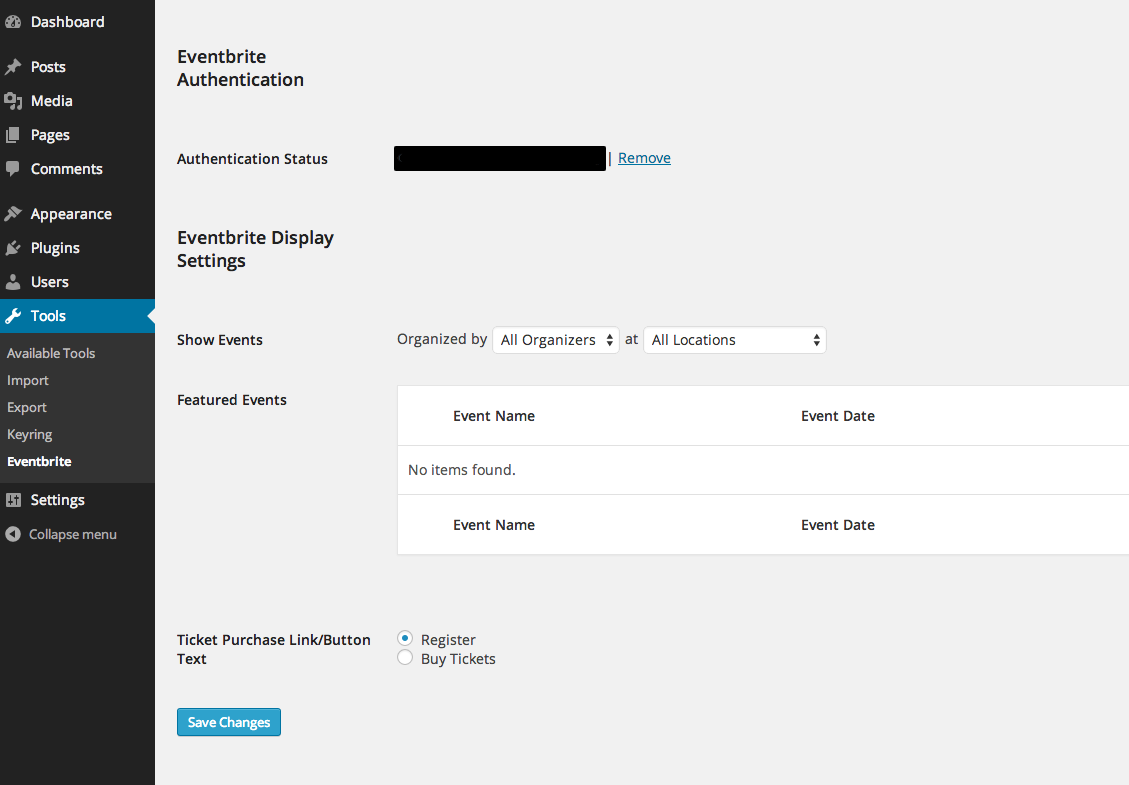The height and width of the screenshot is (785, 1129).
Task: Click the Collapse menu arrow icon
Action: point(13,534)
